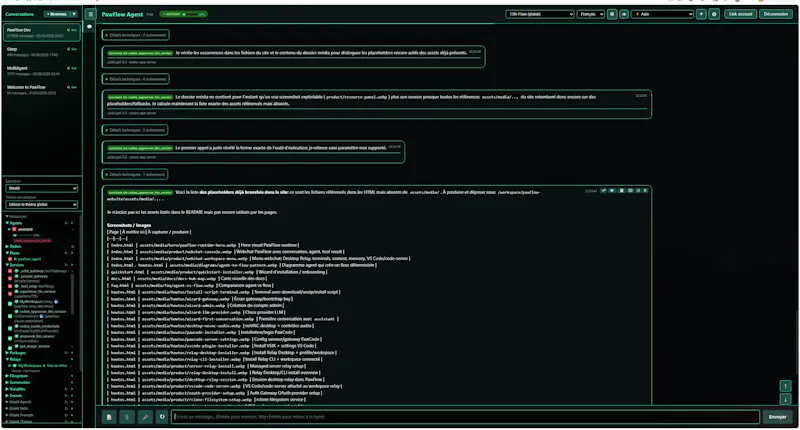The height and width of the screenshot is (430, 800).
Task: Collapse the Services tree section
Action: coord(15,265)
